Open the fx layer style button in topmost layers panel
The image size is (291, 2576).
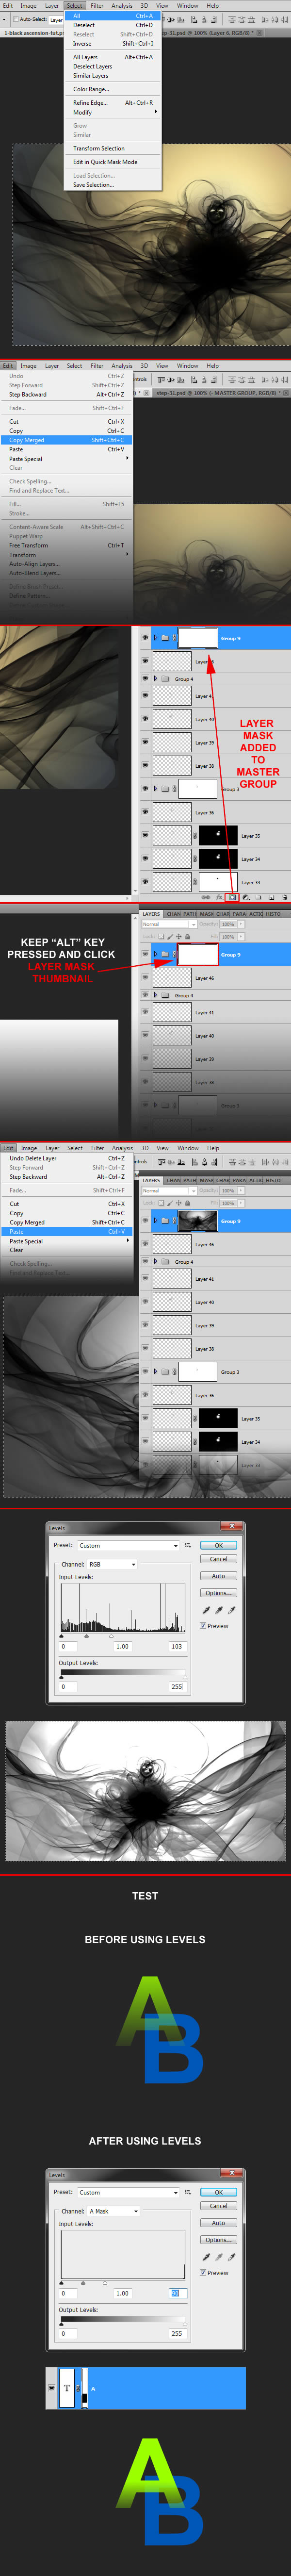tap(219, 897)
